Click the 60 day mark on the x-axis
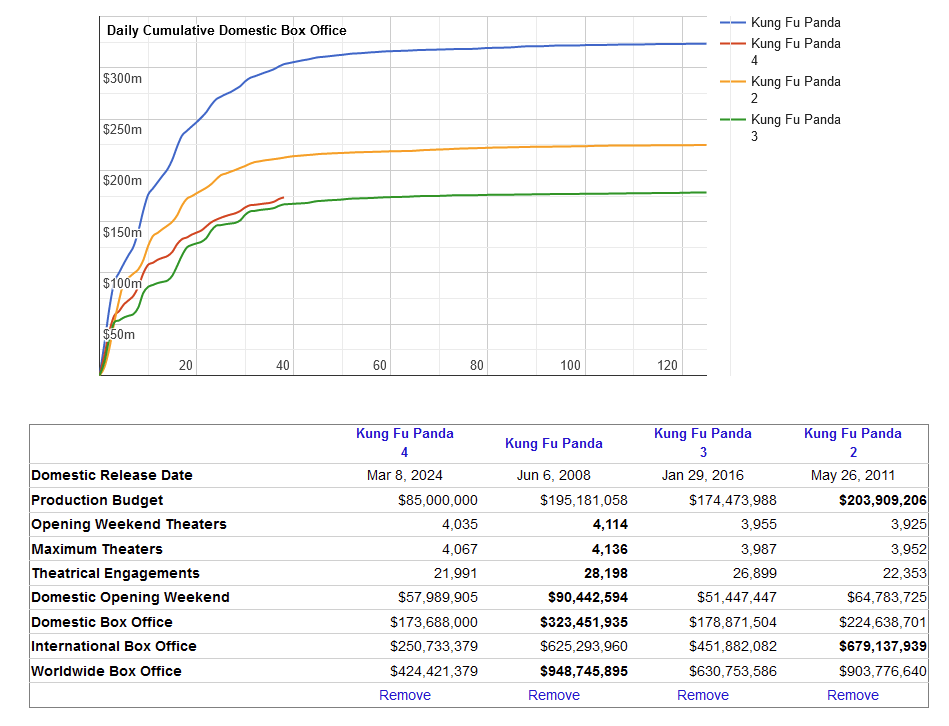 point(380,366)
